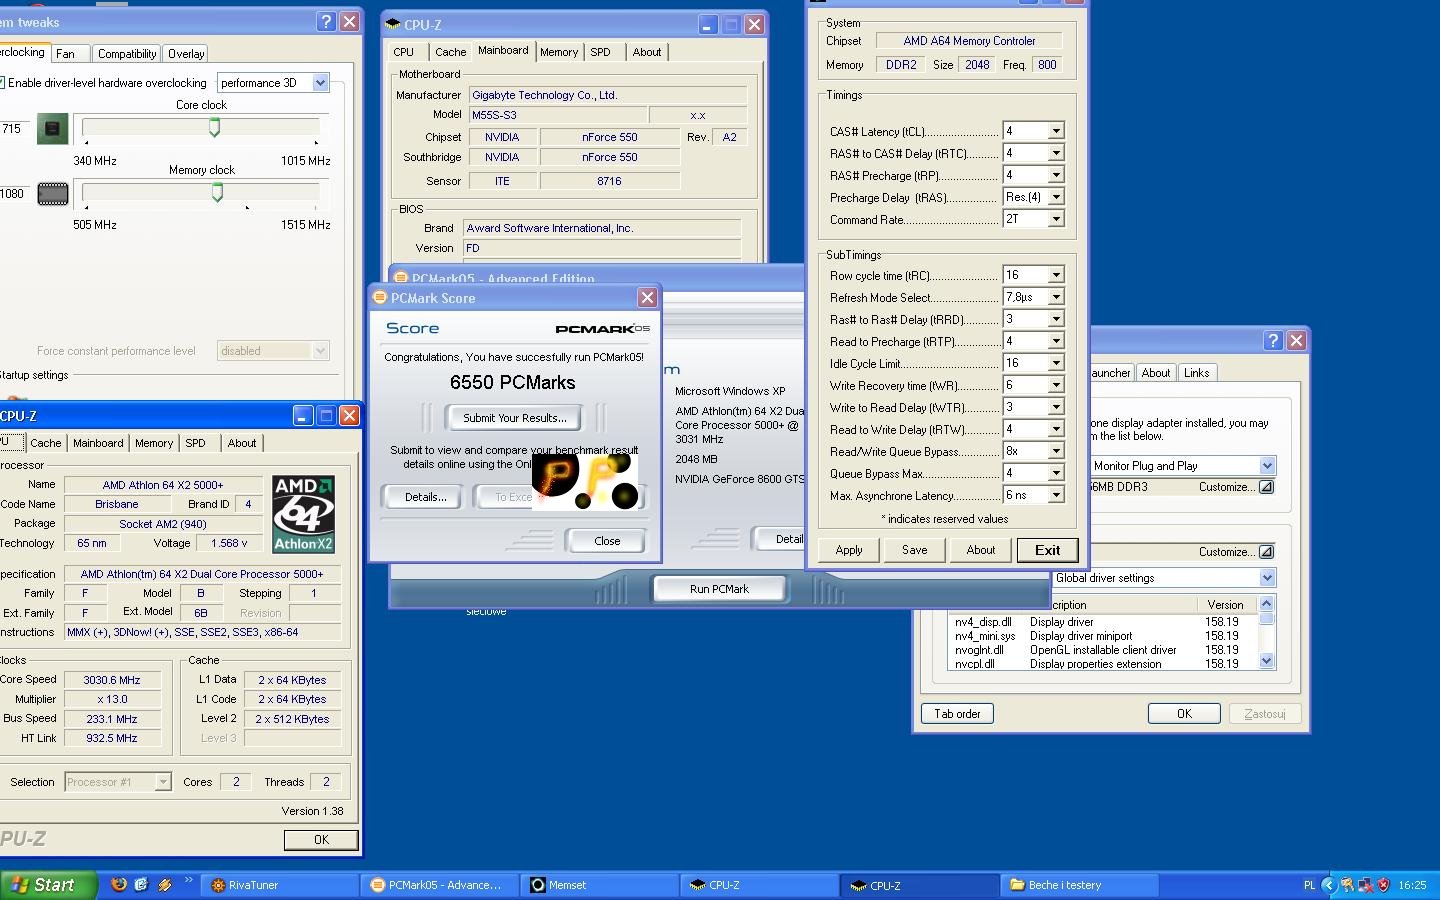Switch to PCMark05 taskbar button

coord(440,885)
